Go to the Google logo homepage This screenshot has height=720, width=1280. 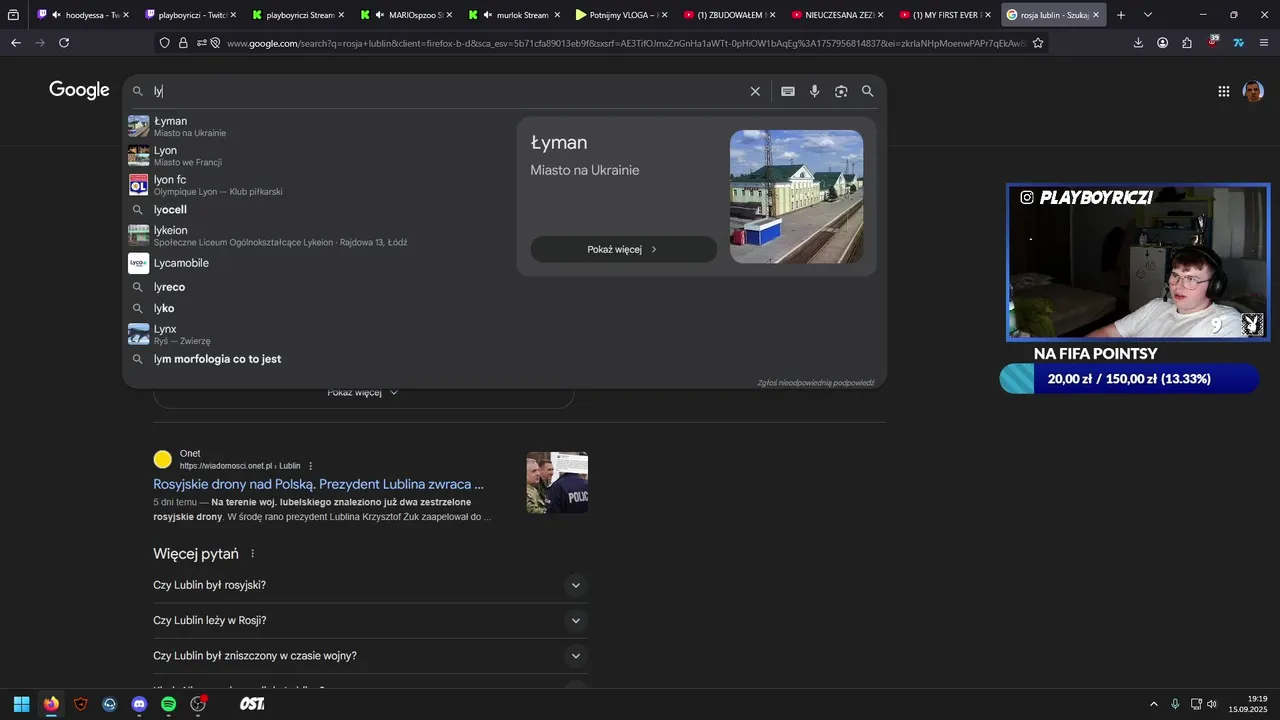(79, 90)
